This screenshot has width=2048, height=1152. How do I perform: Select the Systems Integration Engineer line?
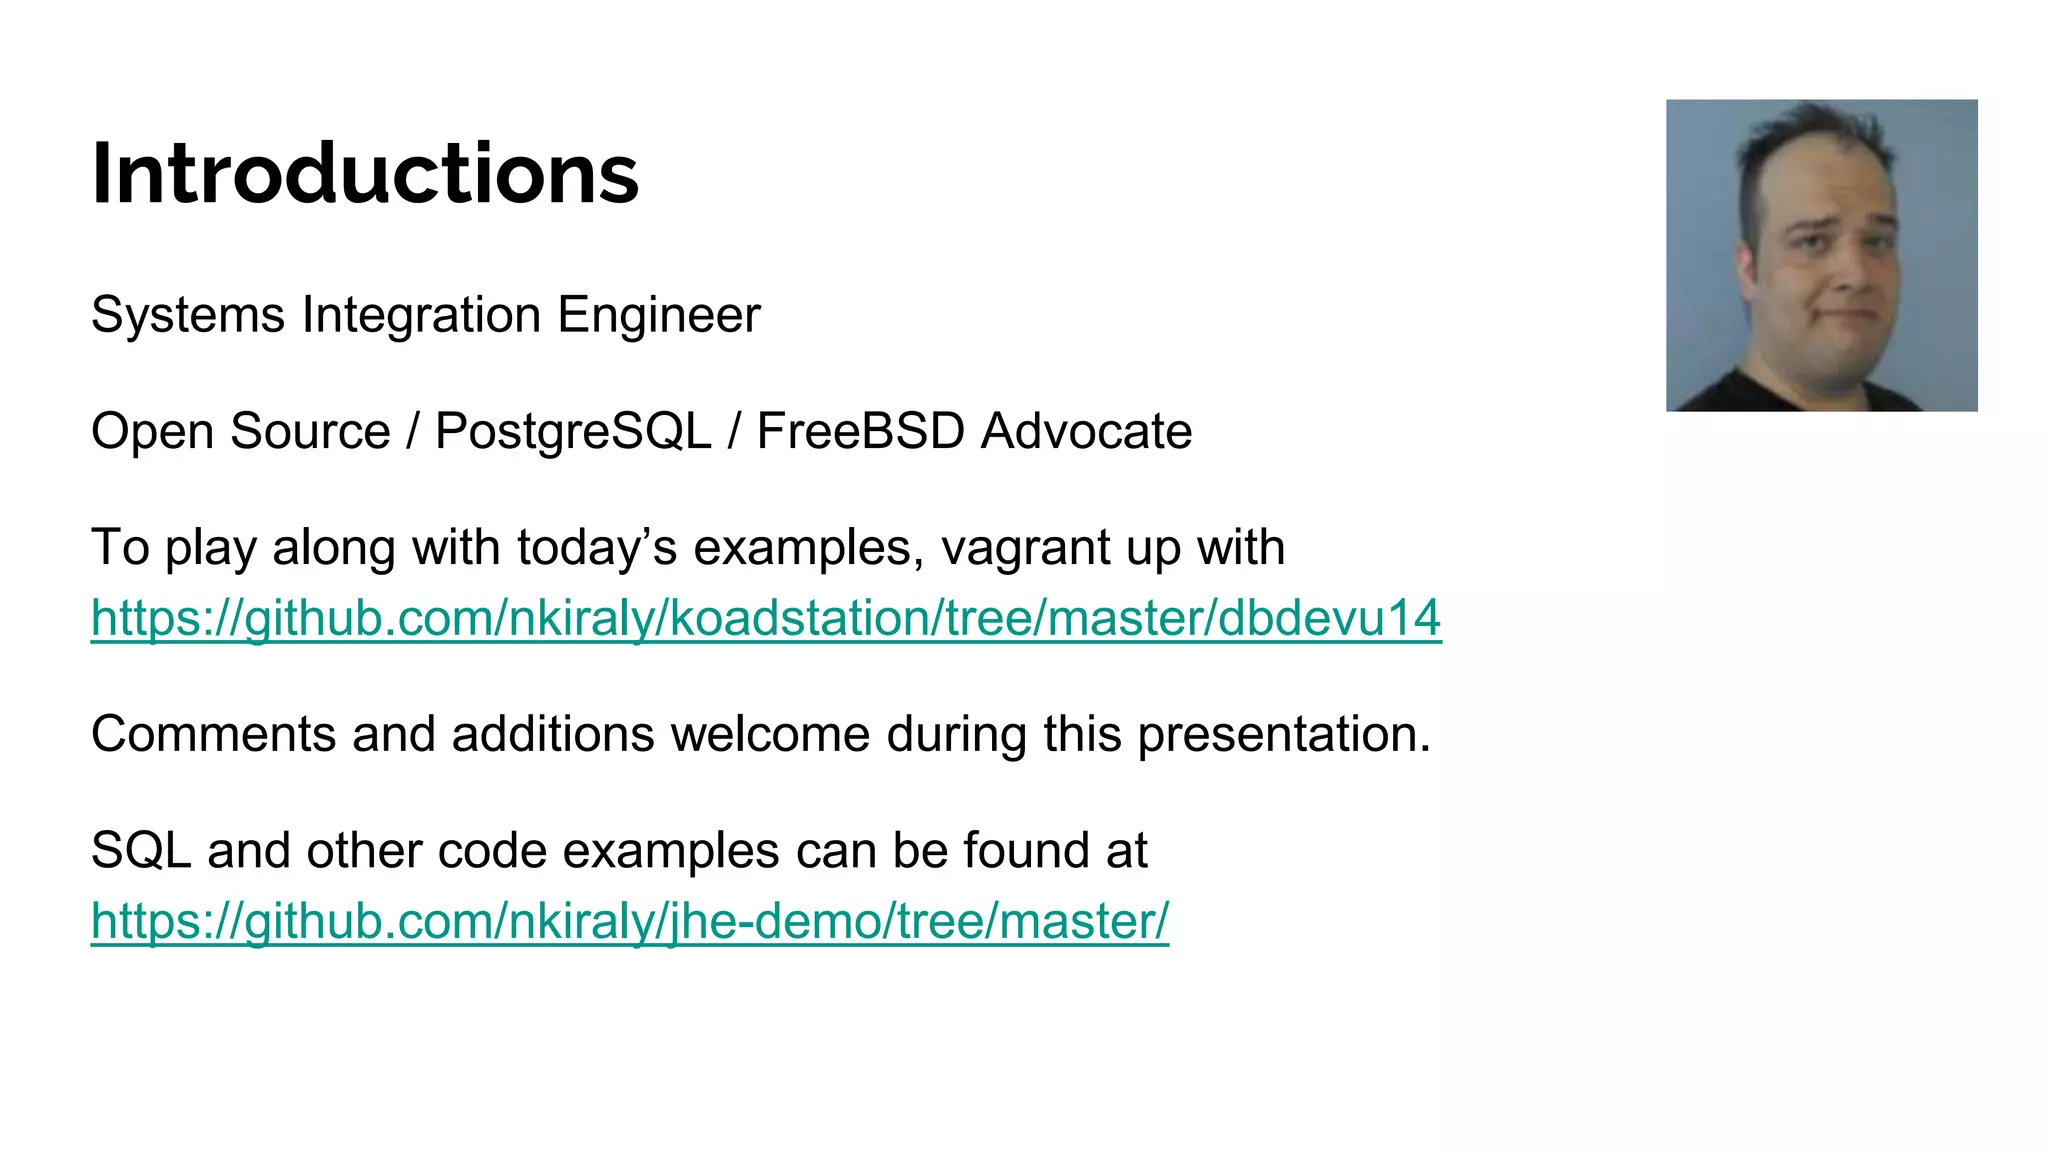pyautogui.click(x=426, y=315)
